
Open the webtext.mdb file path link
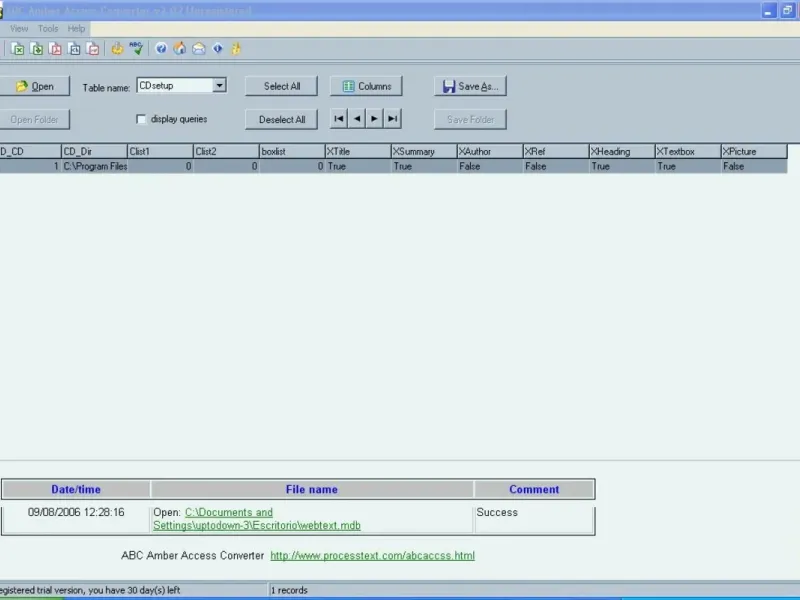[x=257, y=519]
